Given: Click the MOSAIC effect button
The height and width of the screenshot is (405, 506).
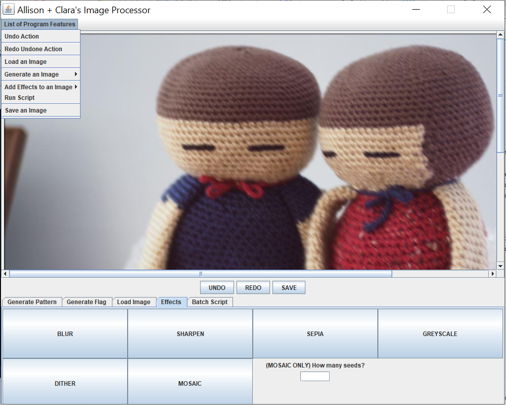Looking at the screenshot, I should click(190, 383).
